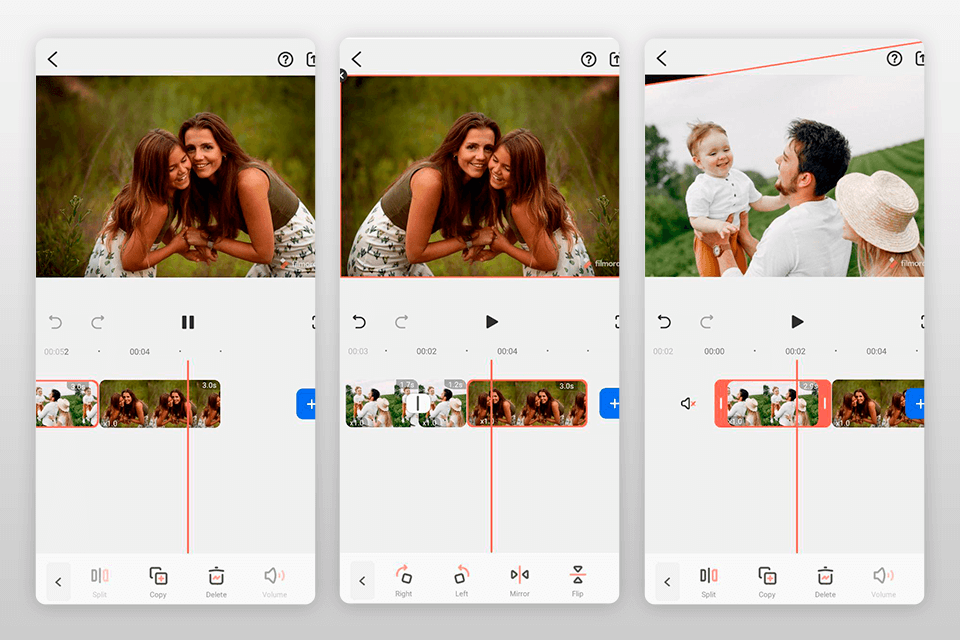Play the video in the middle screen

coord(491,321)
